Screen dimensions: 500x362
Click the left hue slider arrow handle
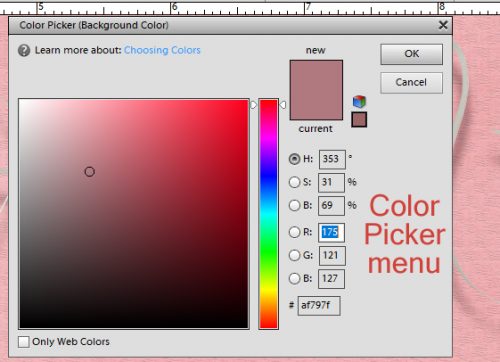click(253, 105)
